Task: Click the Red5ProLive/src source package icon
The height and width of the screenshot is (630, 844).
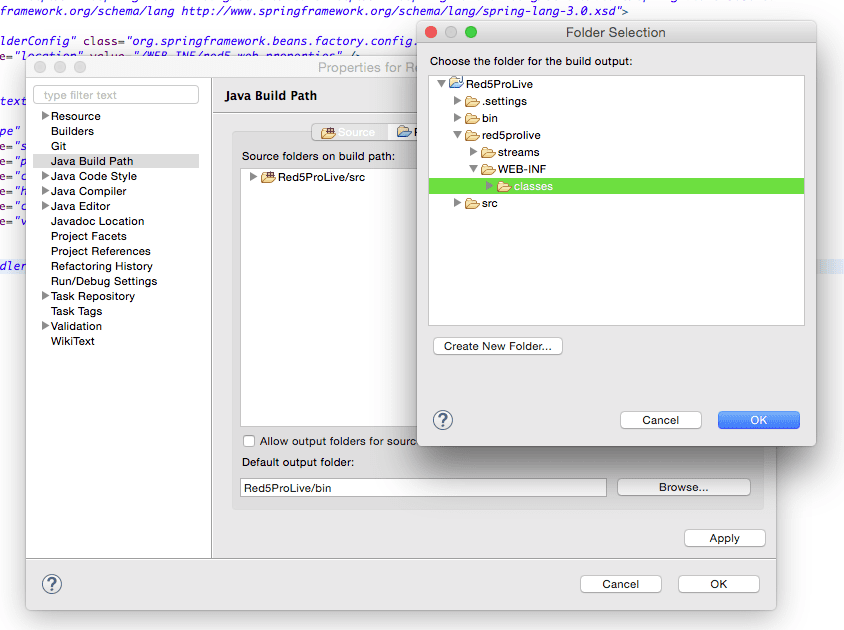Action: [269, 177]
